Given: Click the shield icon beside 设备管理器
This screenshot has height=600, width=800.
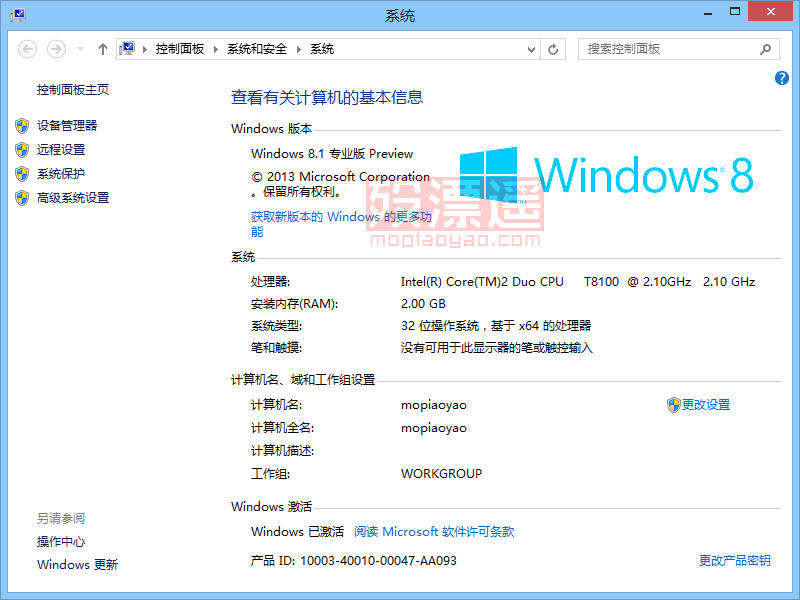Looking at the screenshot, I should point(22,126).
